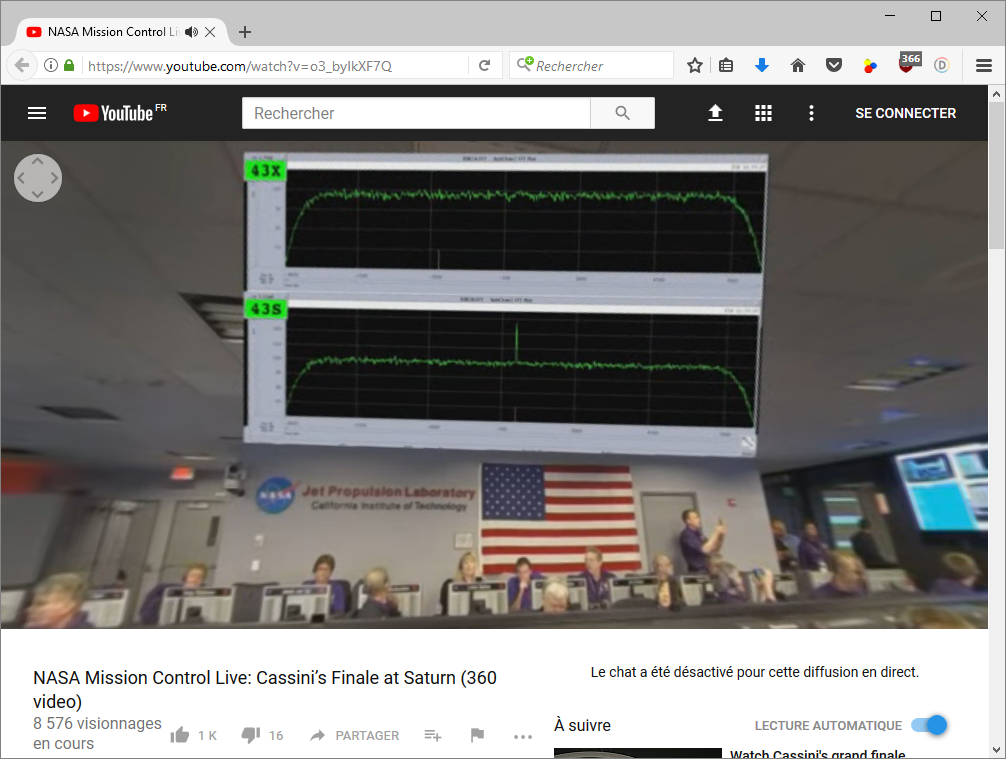Dislike the video with thumbs down

(x=250, y=735)
